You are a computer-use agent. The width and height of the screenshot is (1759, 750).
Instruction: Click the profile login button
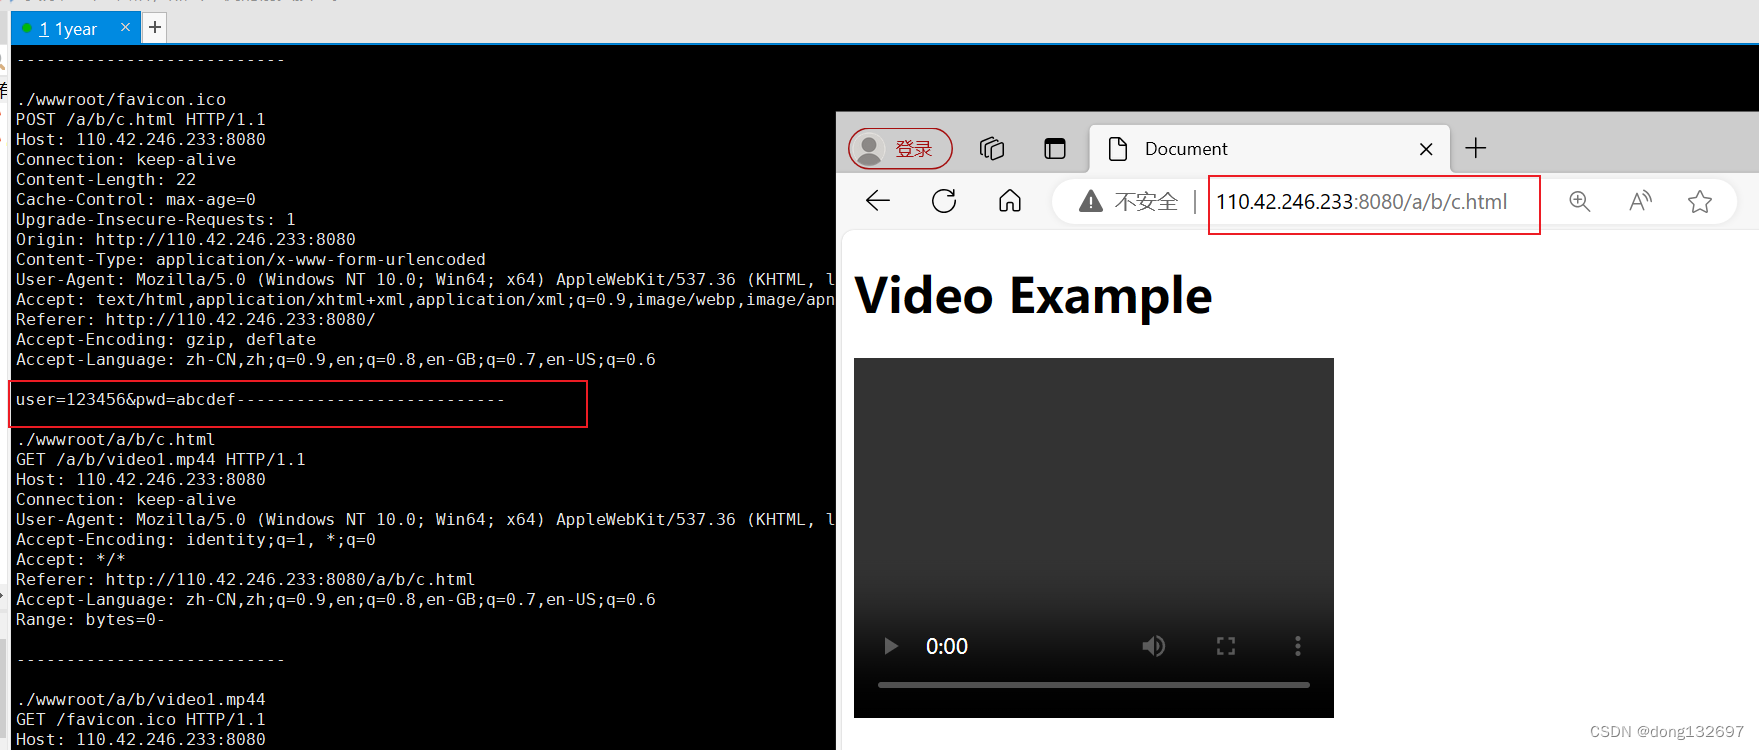900,149
